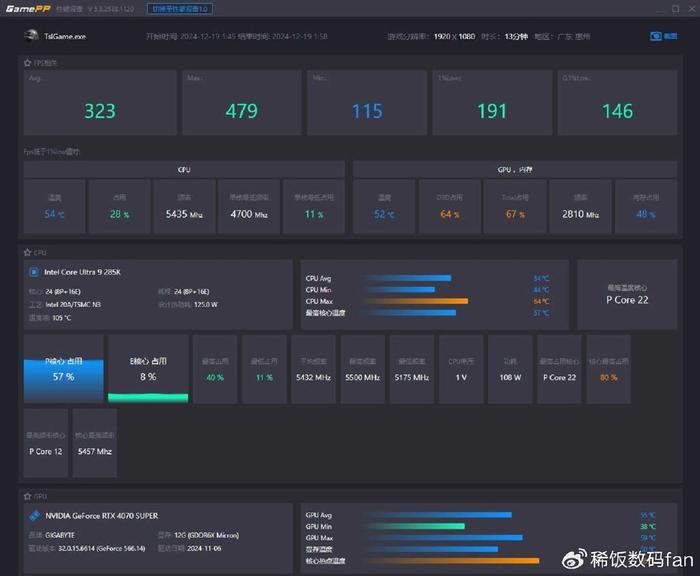Click the Min FPS tile showing 115

point(367,102)
